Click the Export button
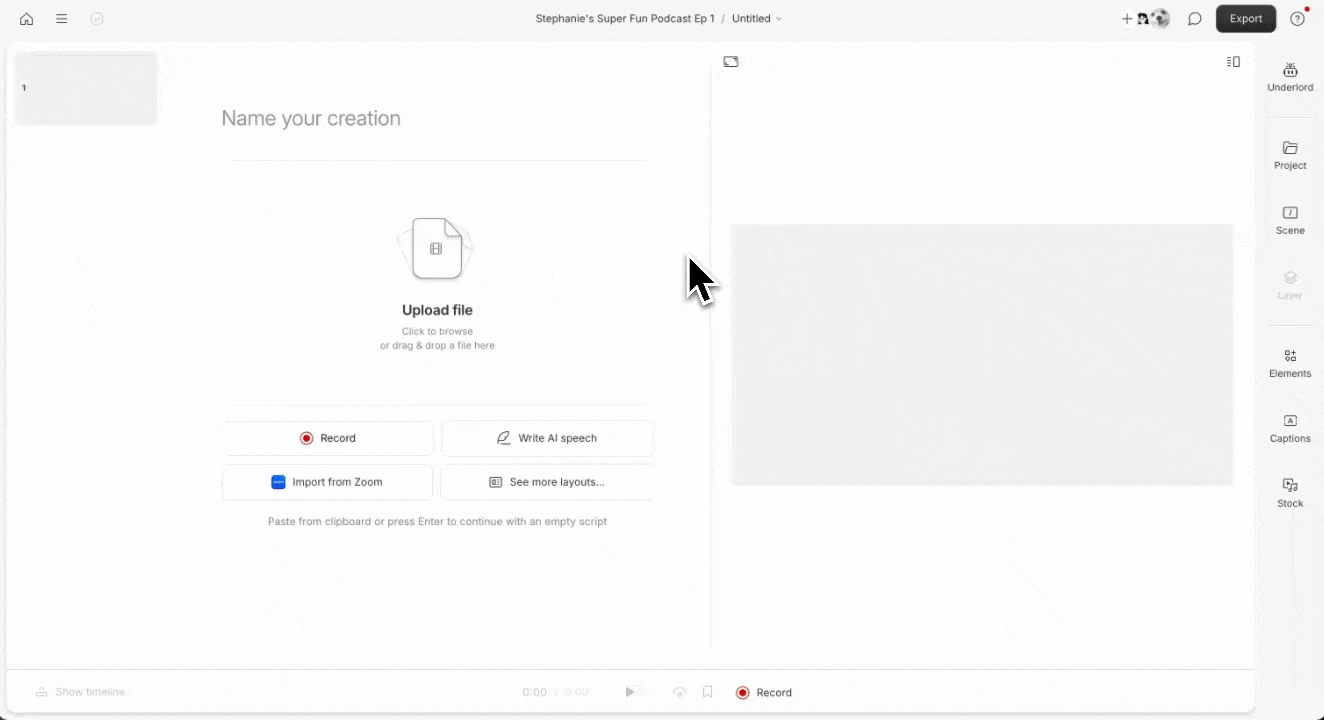Viewport: 1324px width, 720px height. [1245, 19]
